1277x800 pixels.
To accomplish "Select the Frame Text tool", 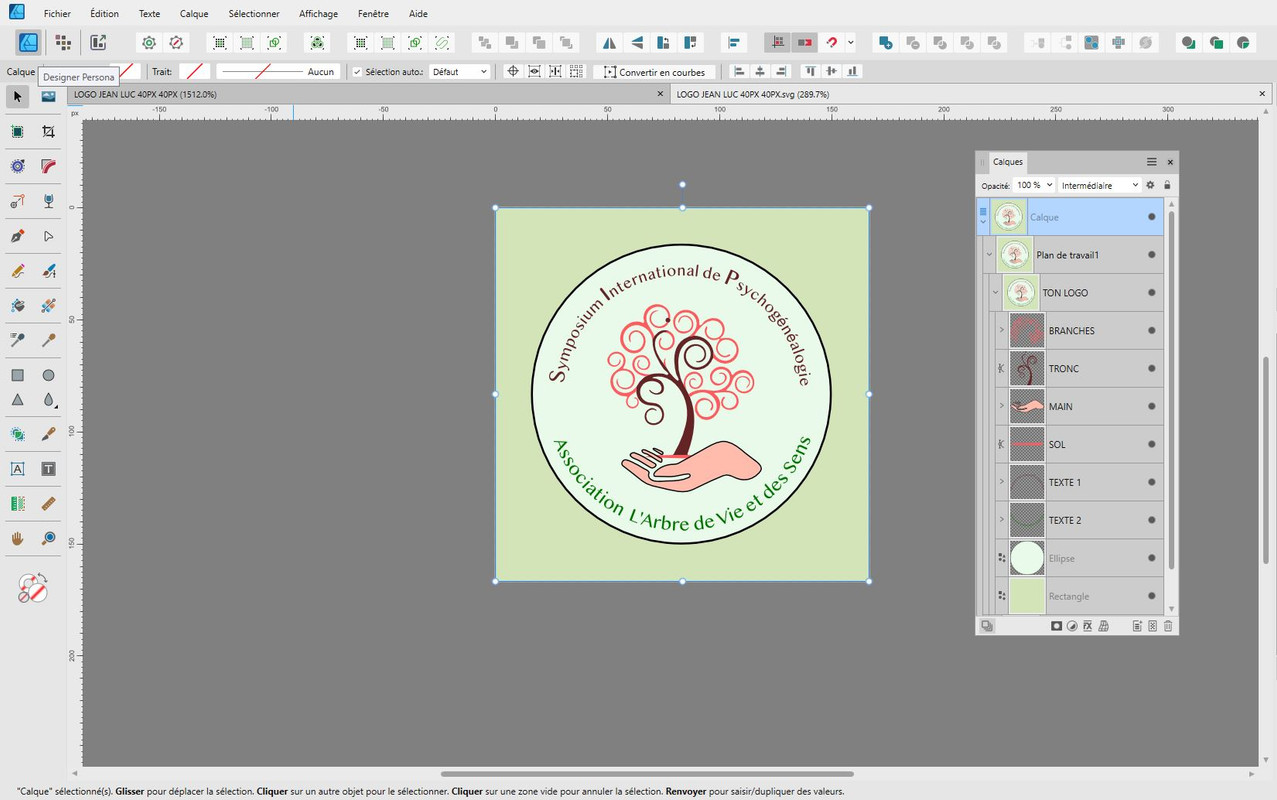I will pos(48,469).
